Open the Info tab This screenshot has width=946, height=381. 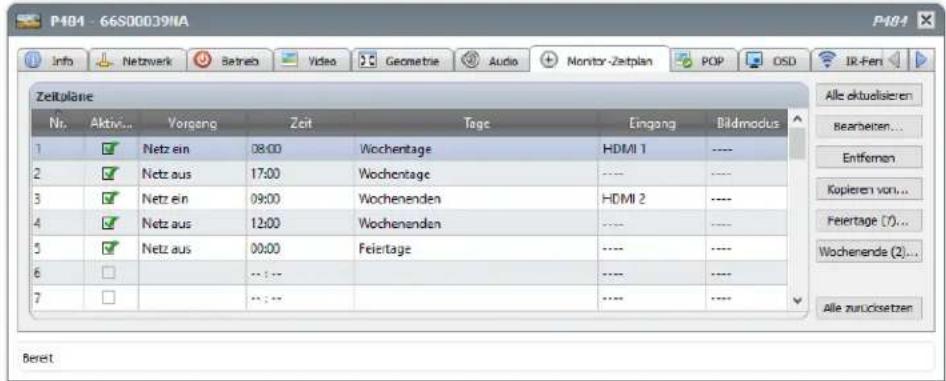54,61
